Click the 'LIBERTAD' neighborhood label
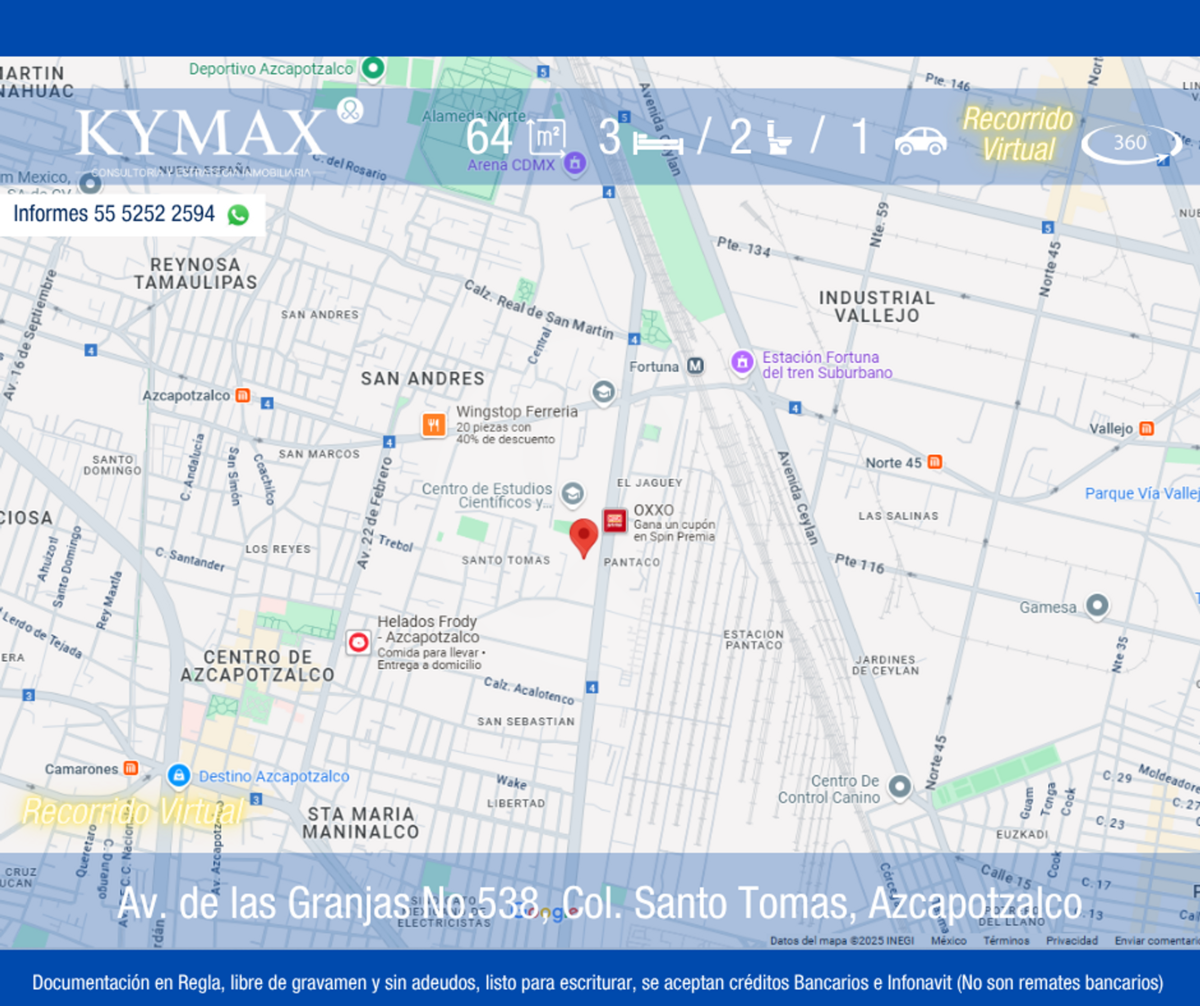The height and width of the screenshot is (1006, 1200). pos(516,803)
